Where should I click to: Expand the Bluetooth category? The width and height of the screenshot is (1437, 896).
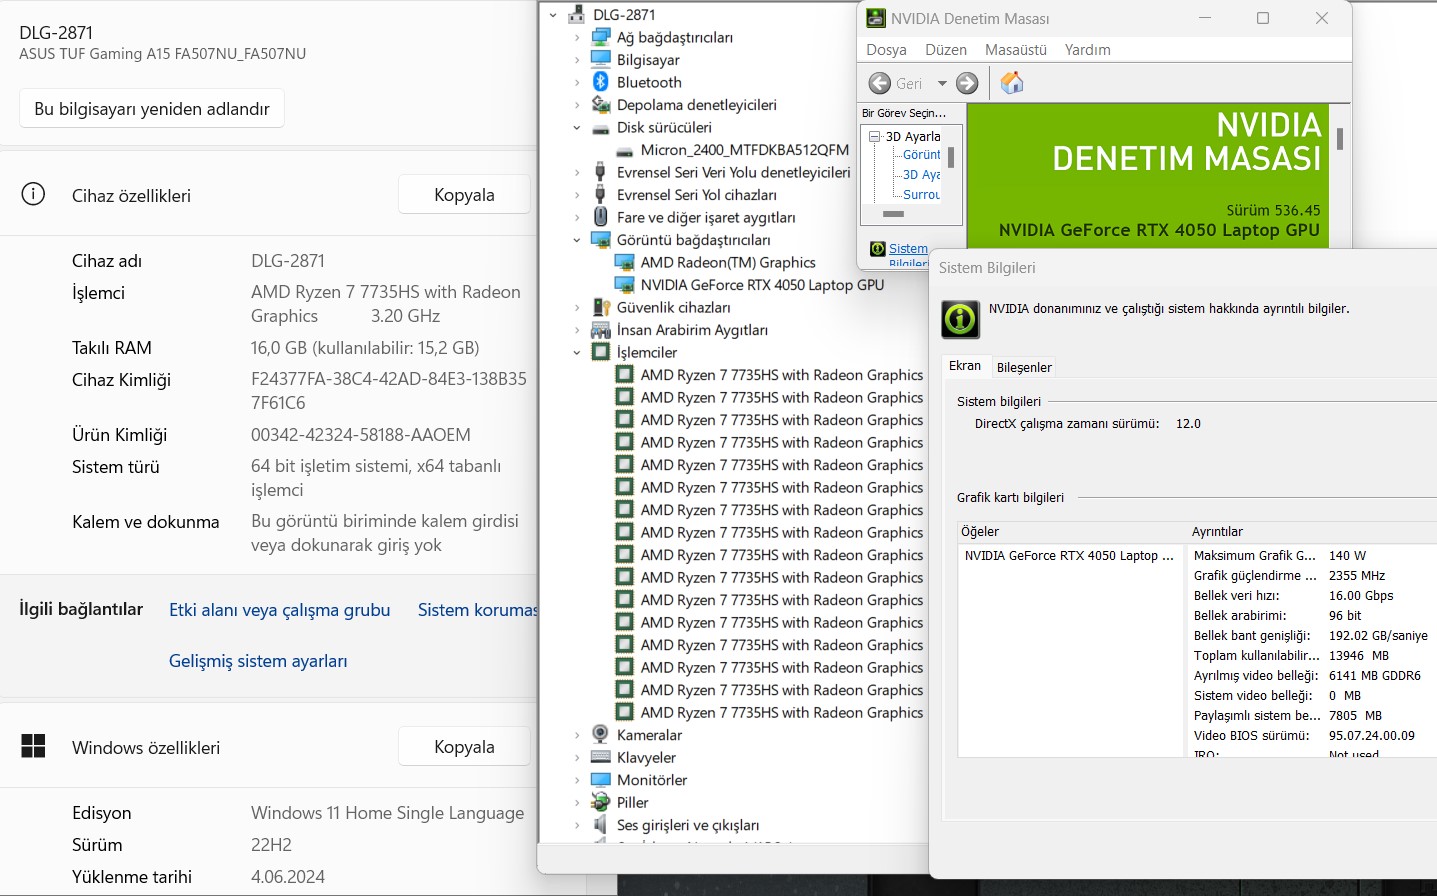point(577,82)
